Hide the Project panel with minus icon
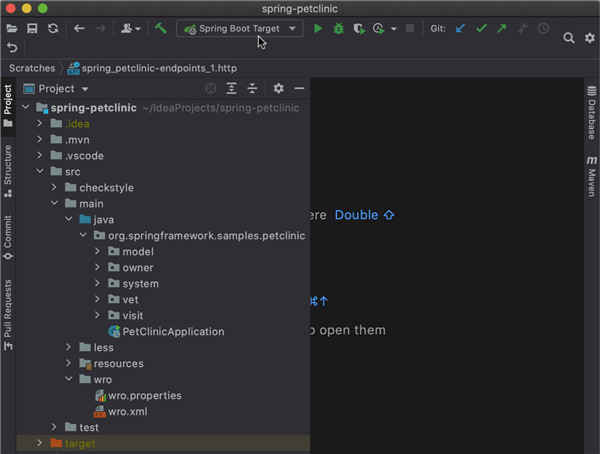The width and height of the screenshot is (600, 454). [299, 88]
